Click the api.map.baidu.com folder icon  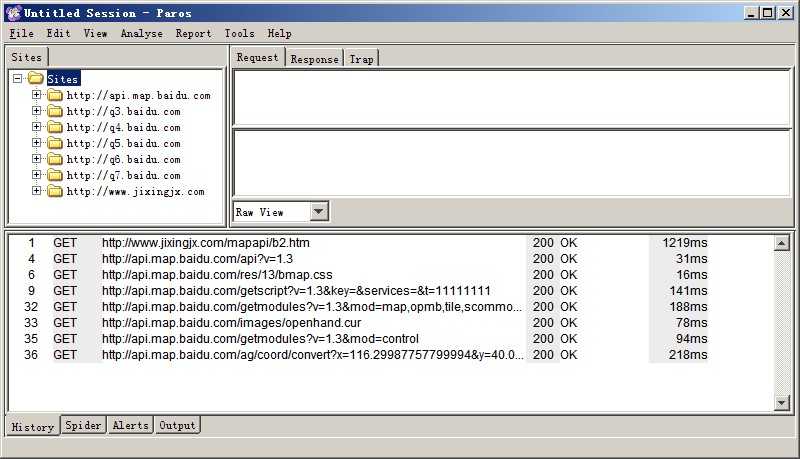[x=55, y=95]
